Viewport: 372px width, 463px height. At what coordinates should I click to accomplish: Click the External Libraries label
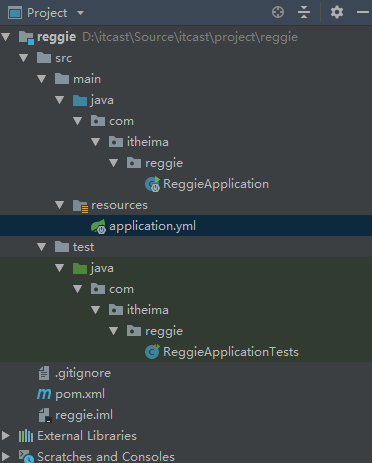(87, 436)
